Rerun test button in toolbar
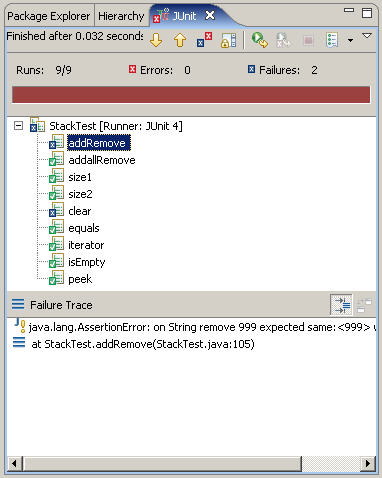 coord(260,40)
